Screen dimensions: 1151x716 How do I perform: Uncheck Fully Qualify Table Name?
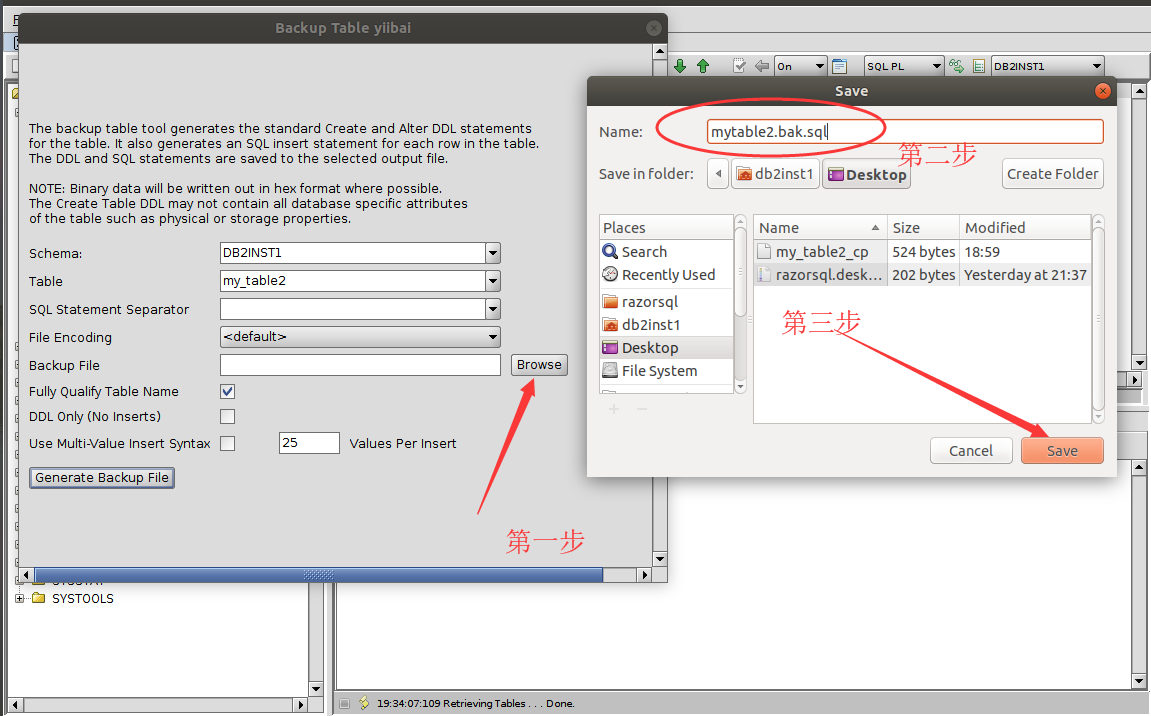(228, 392)
